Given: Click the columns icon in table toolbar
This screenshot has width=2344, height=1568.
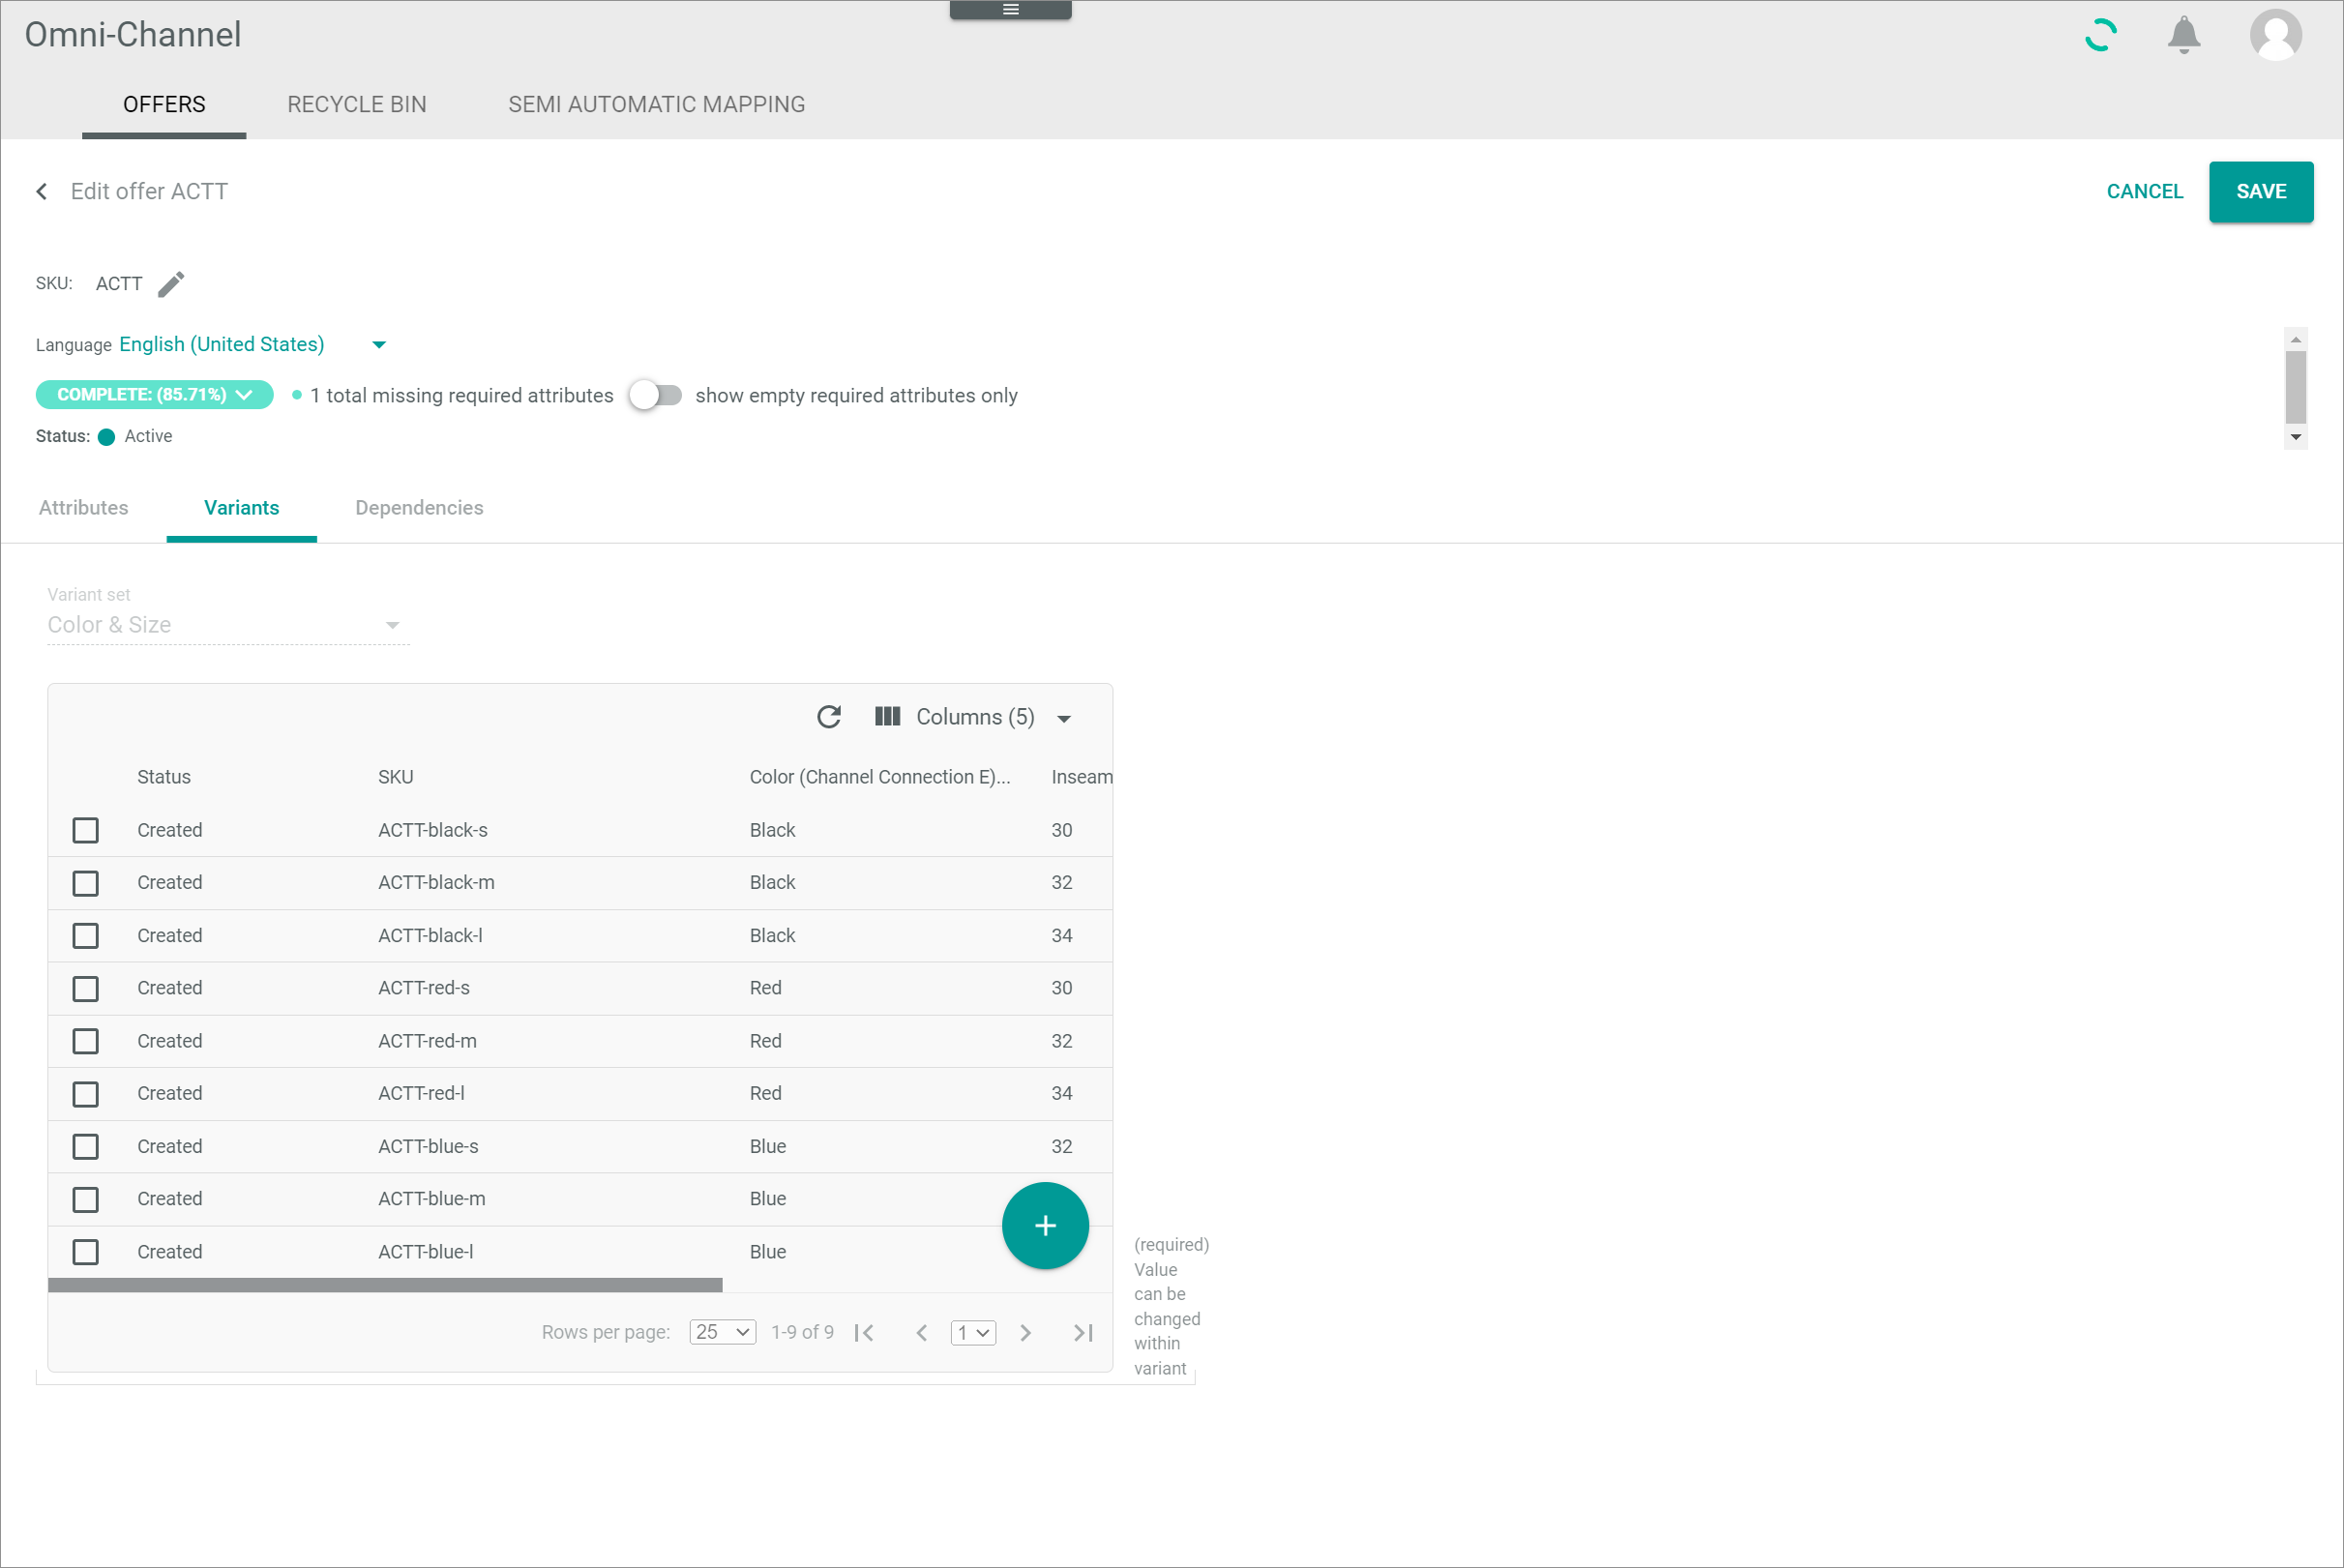Looking at the screenshot, I should pyautogui.click(x=887, y=717).
